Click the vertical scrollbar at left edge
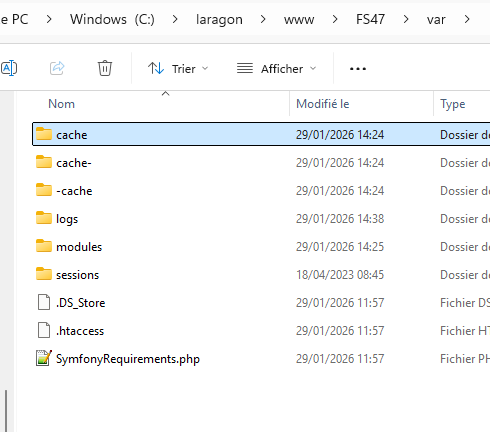 click(6, 411)
